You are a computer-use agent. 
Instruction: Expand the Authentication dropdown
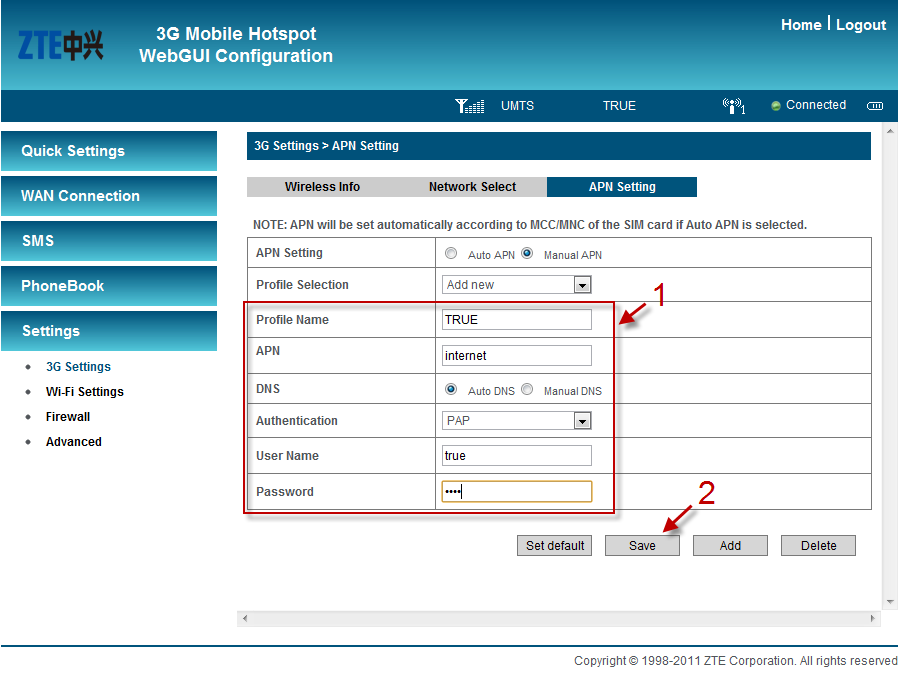click(x=517, y=421)
